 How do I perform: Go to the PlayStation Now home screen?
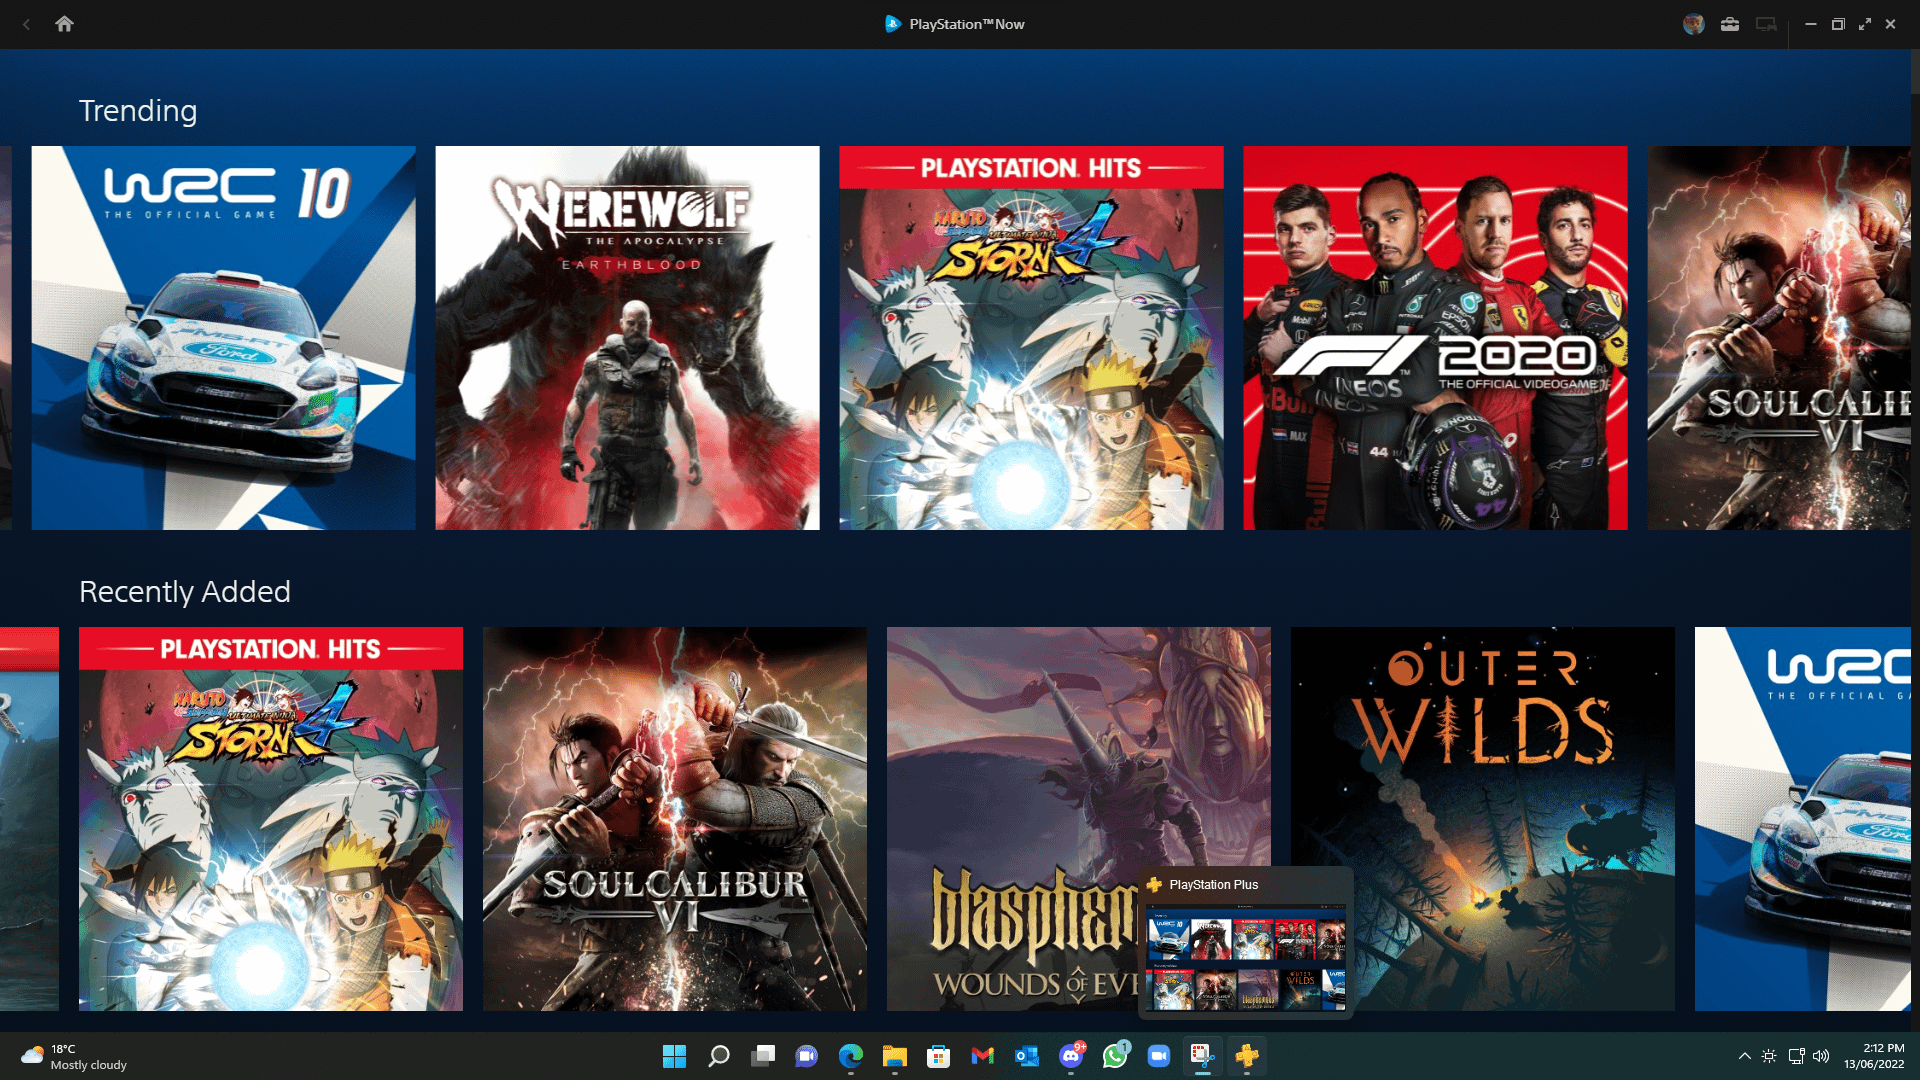click(64, 24)
